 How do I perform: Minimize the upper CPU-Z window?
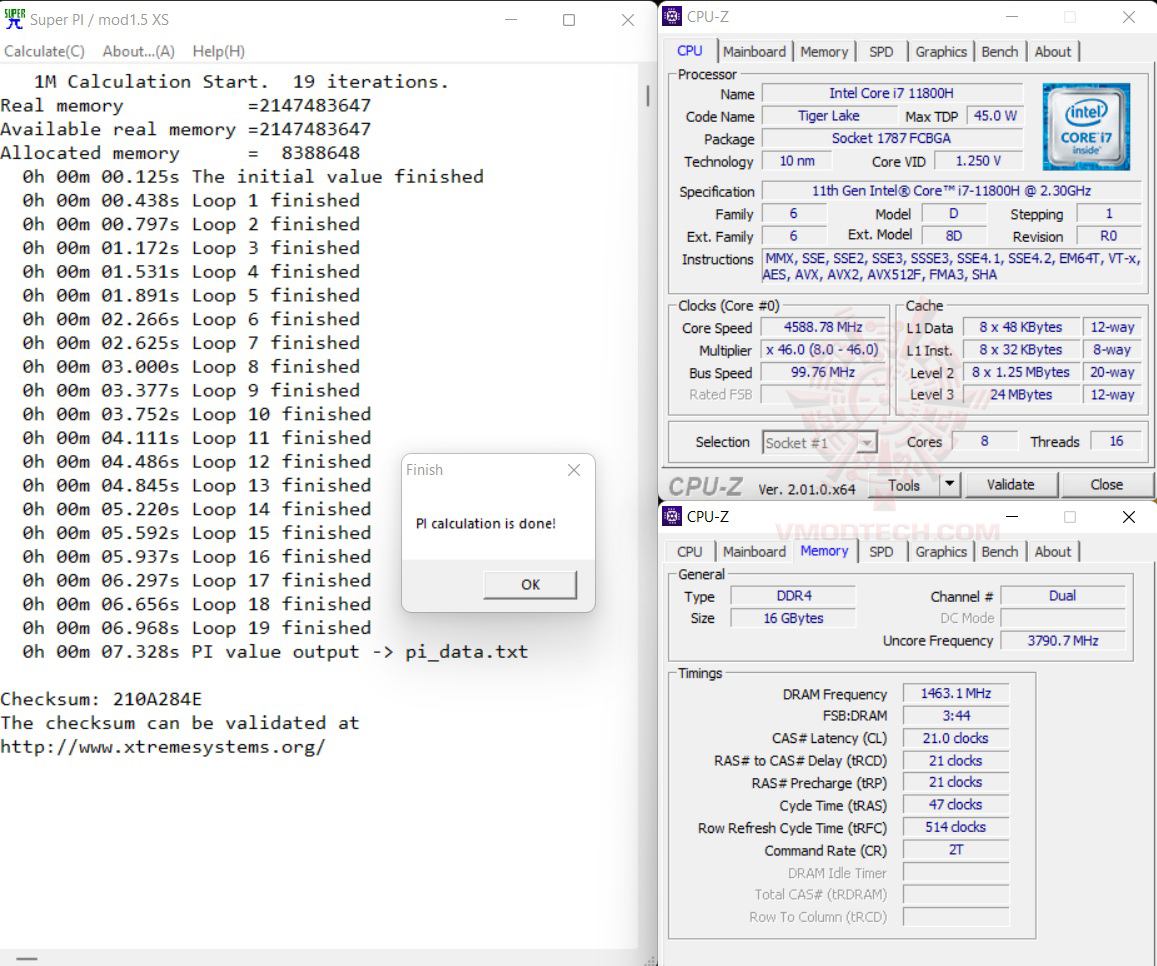click(1012, 16)
